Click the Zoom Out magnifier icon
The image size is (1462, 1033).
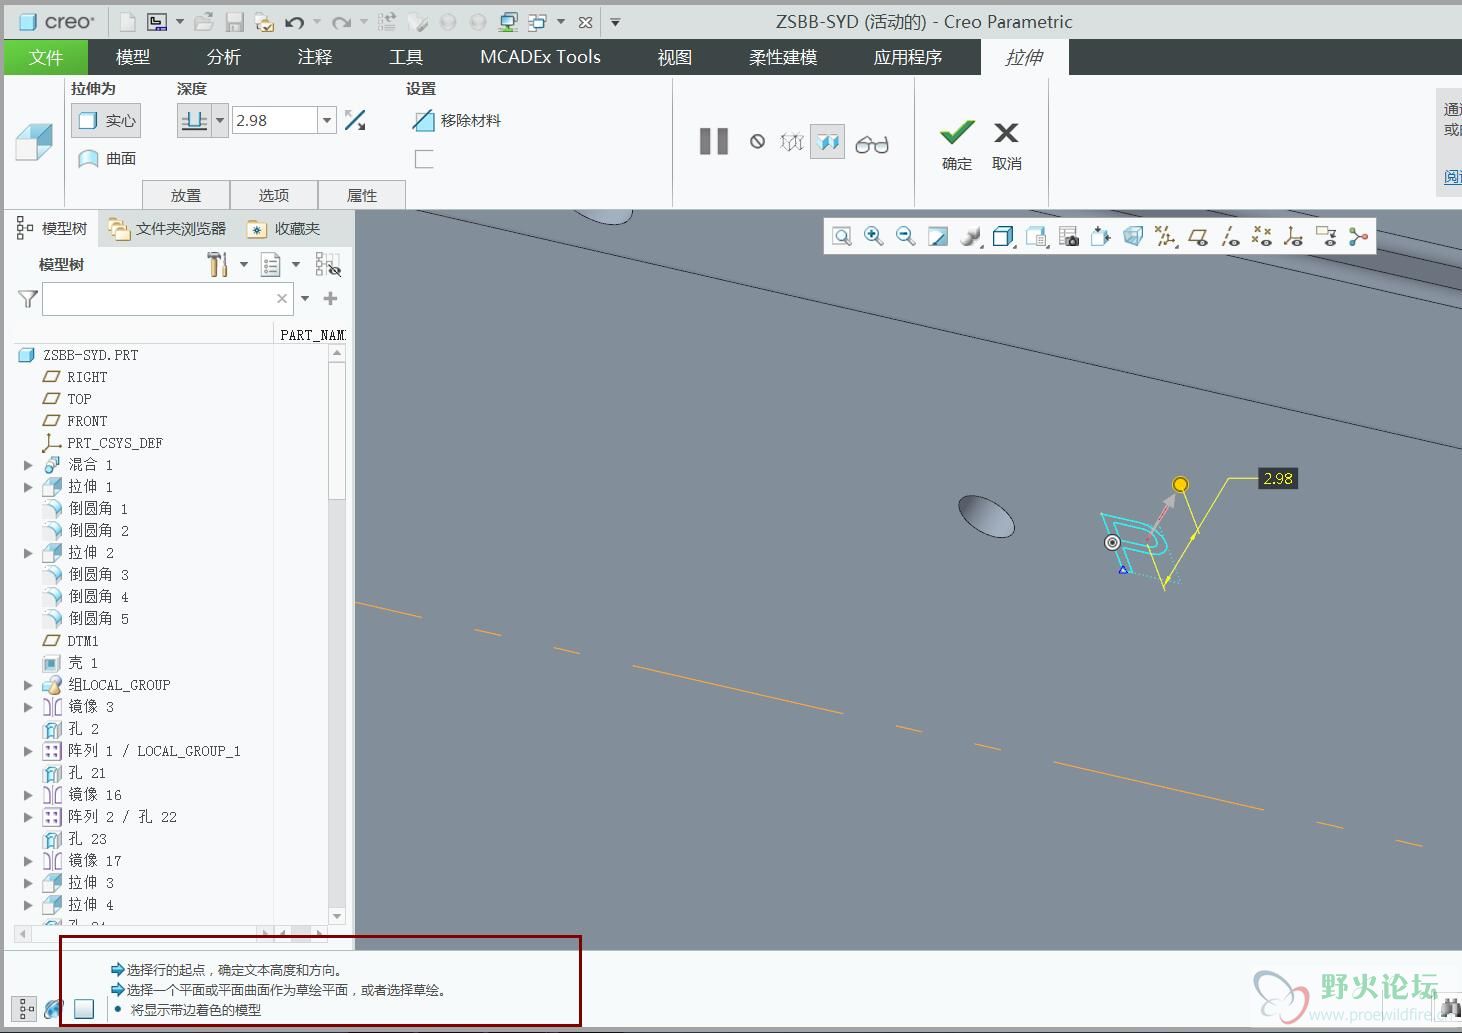[906, 237]
